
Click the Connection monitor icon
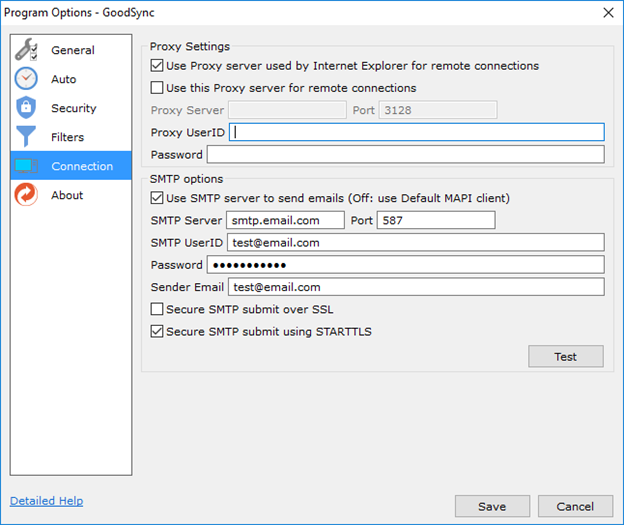click(27, 166)
